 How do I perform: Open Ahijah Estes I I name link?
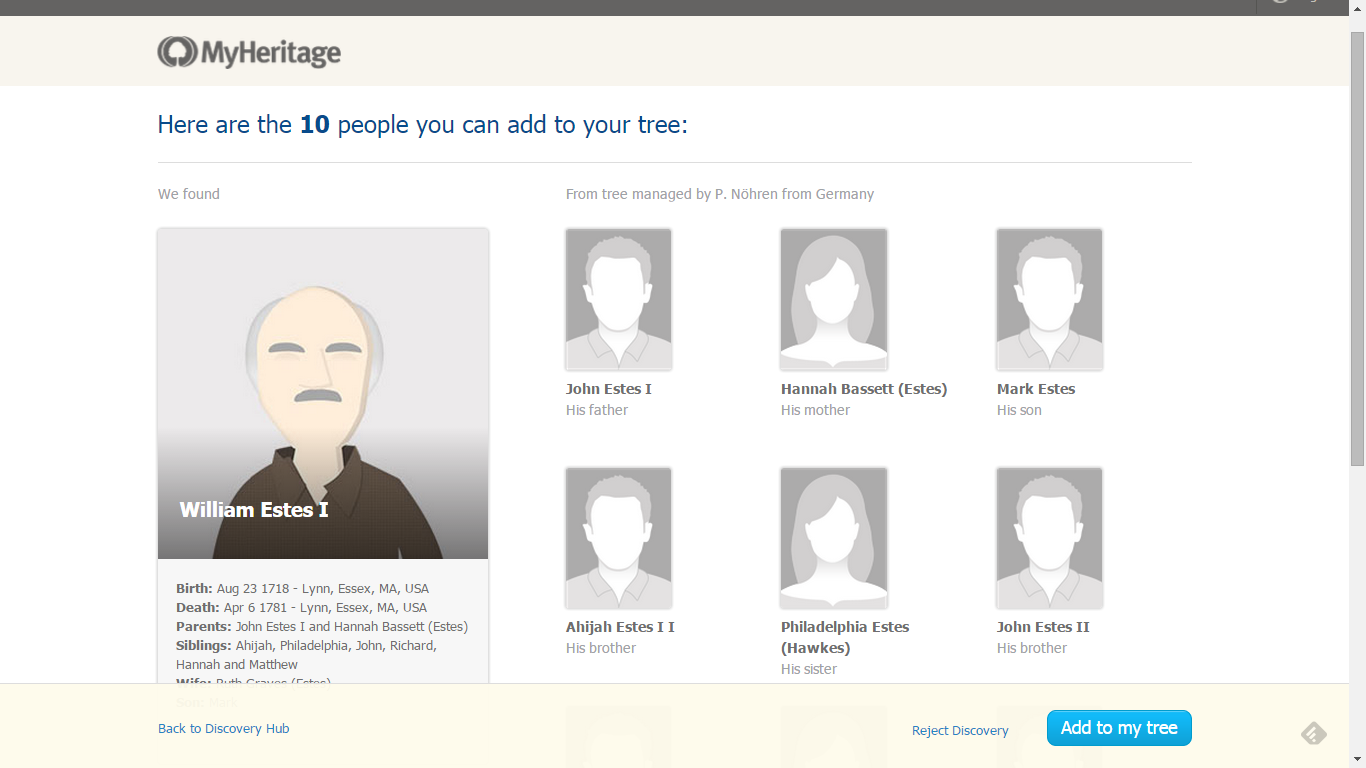tap(620, 627)
